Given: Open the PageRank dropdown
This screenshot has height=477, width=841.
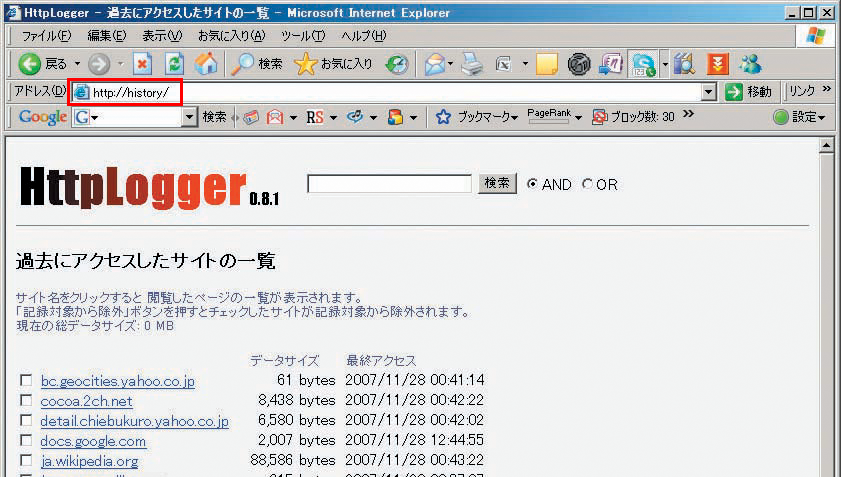Looking at the screenshot, I should coord(578,118).
